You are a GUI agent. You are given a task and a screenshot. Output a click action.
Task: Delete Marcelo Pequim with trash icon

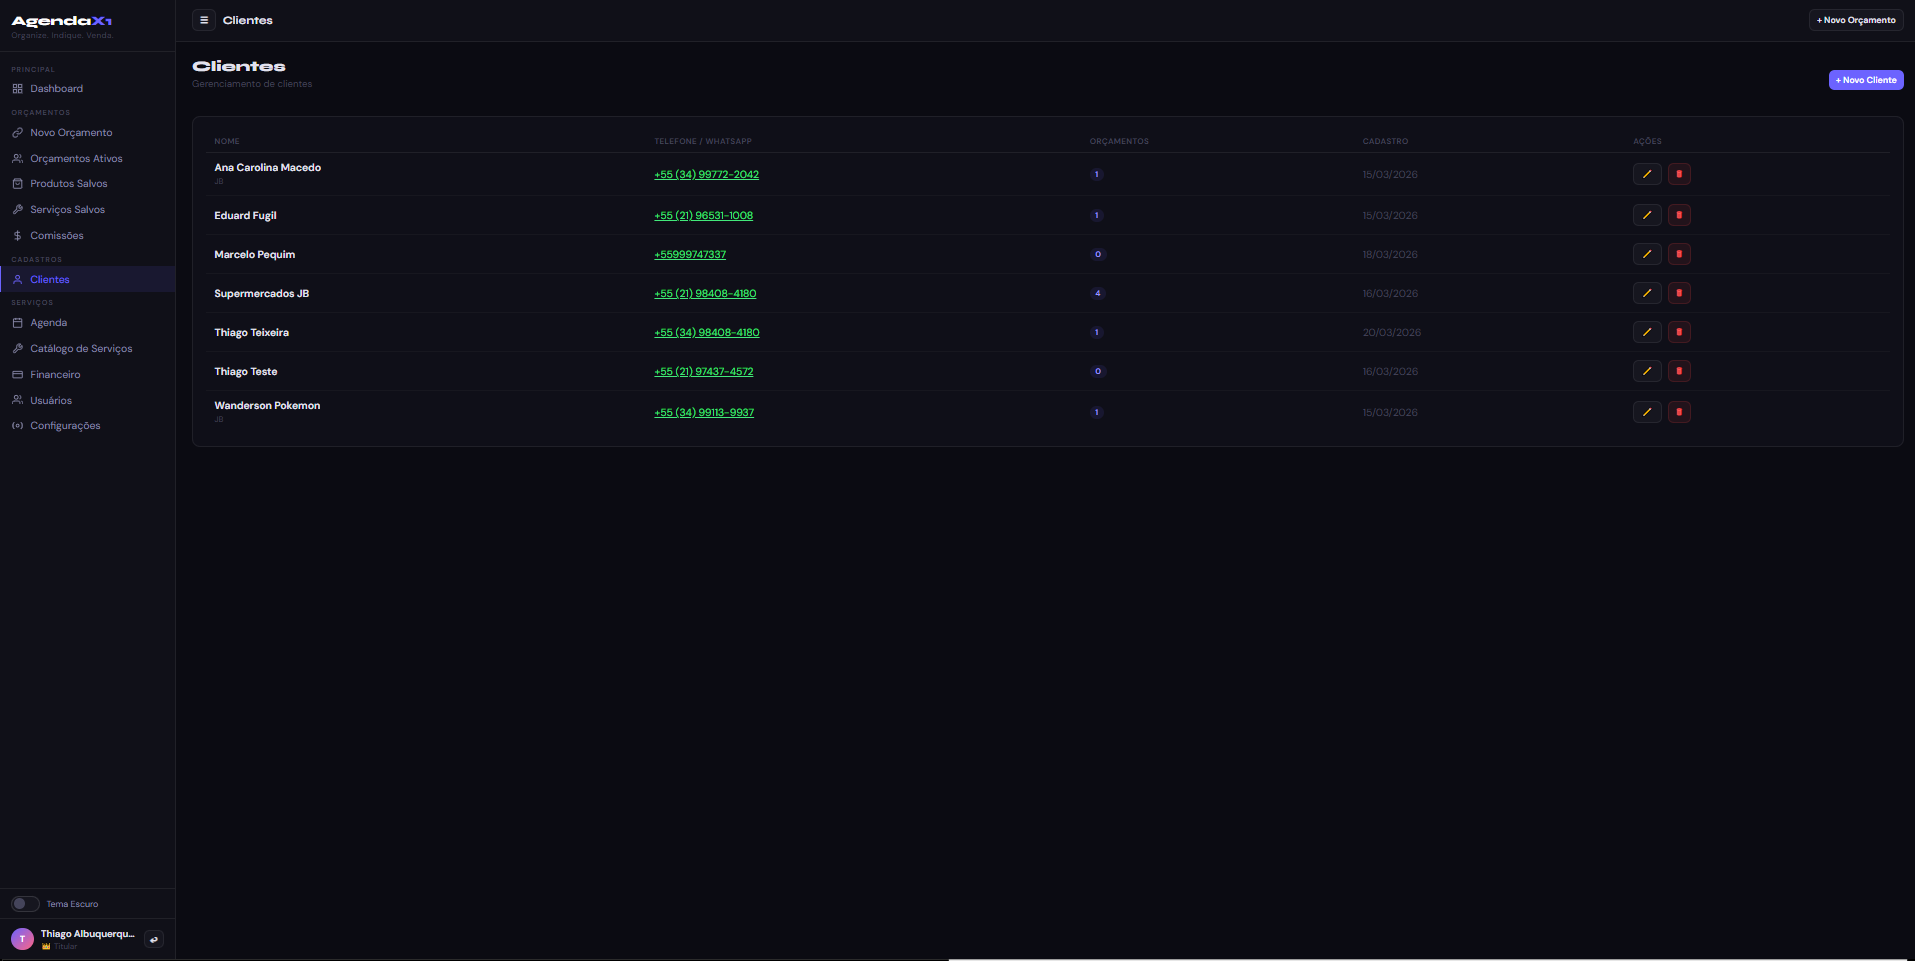[x=1679, y=254]
